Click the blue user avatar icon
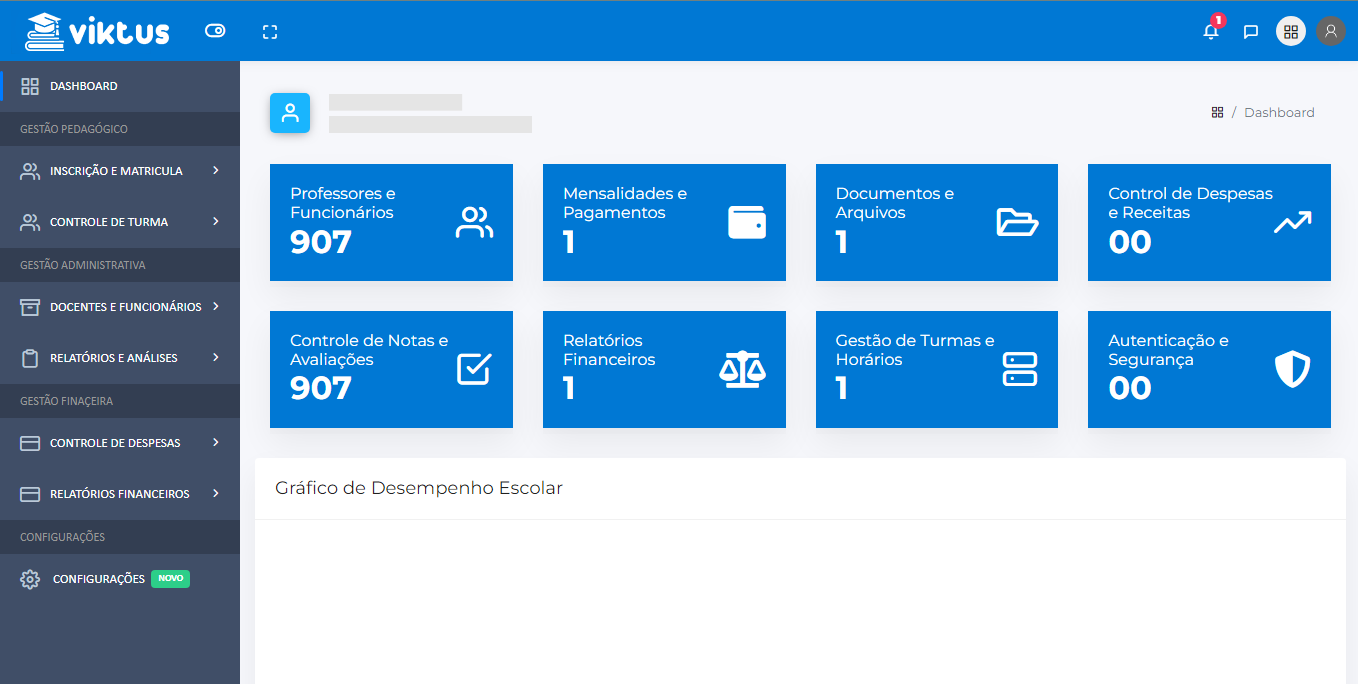The width and height of the screenshot is (1358, 684). [x=290, y=113]
